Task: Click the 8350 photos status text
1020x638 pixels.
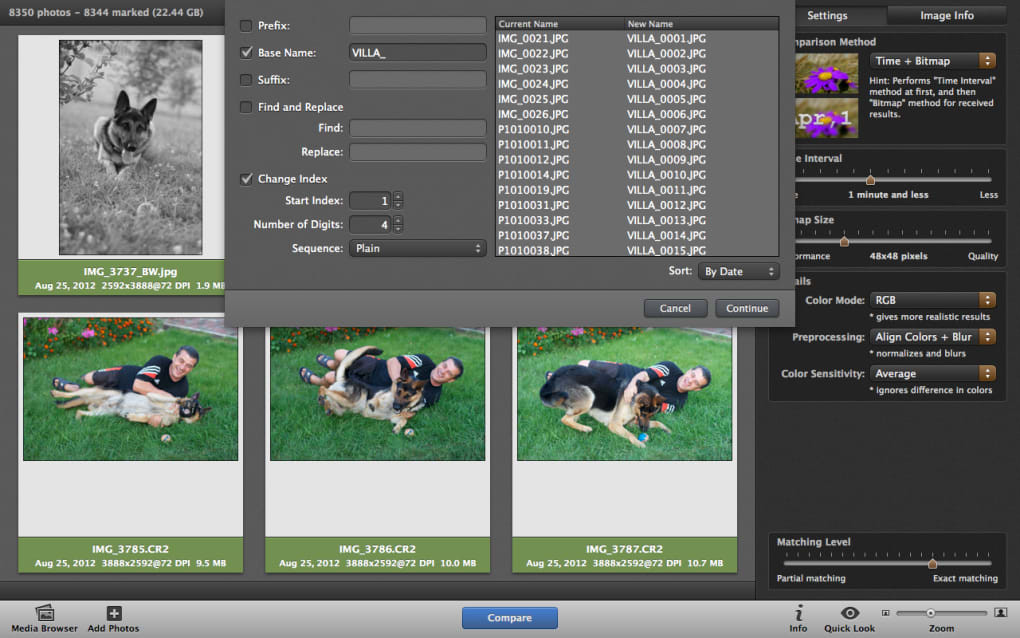Action: (x=106, y=12)
